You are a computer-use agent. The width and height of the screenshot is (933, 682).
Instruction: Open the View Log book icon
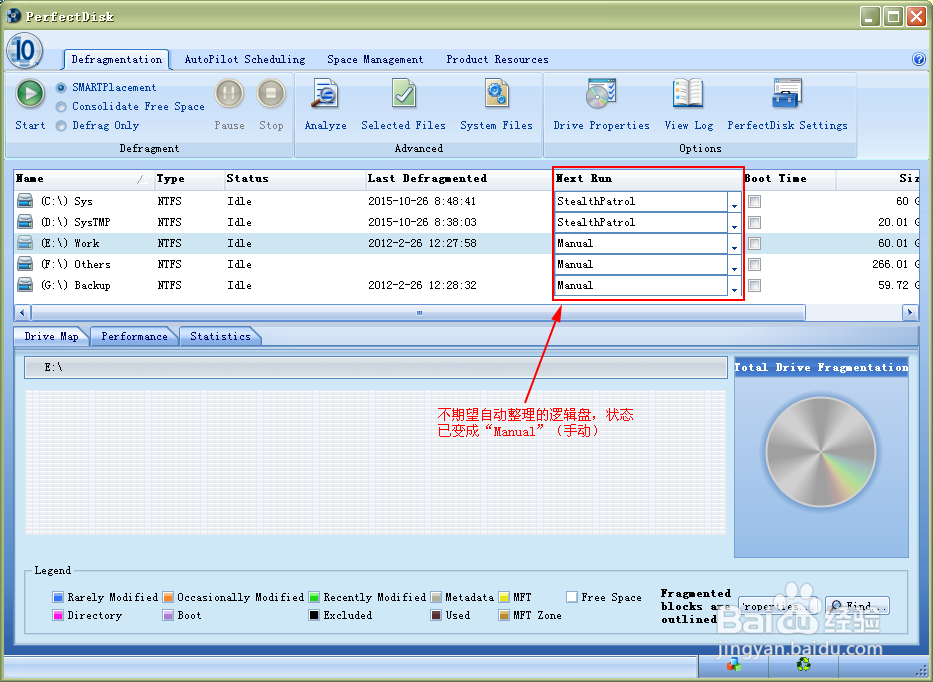(688, 94)
